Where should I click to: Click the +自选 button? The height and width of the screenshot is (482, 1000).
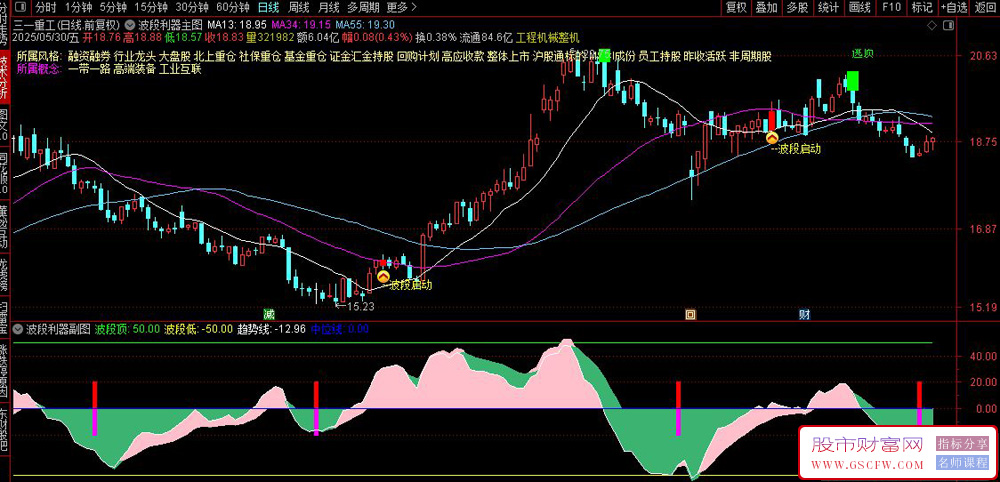(953, 8)
